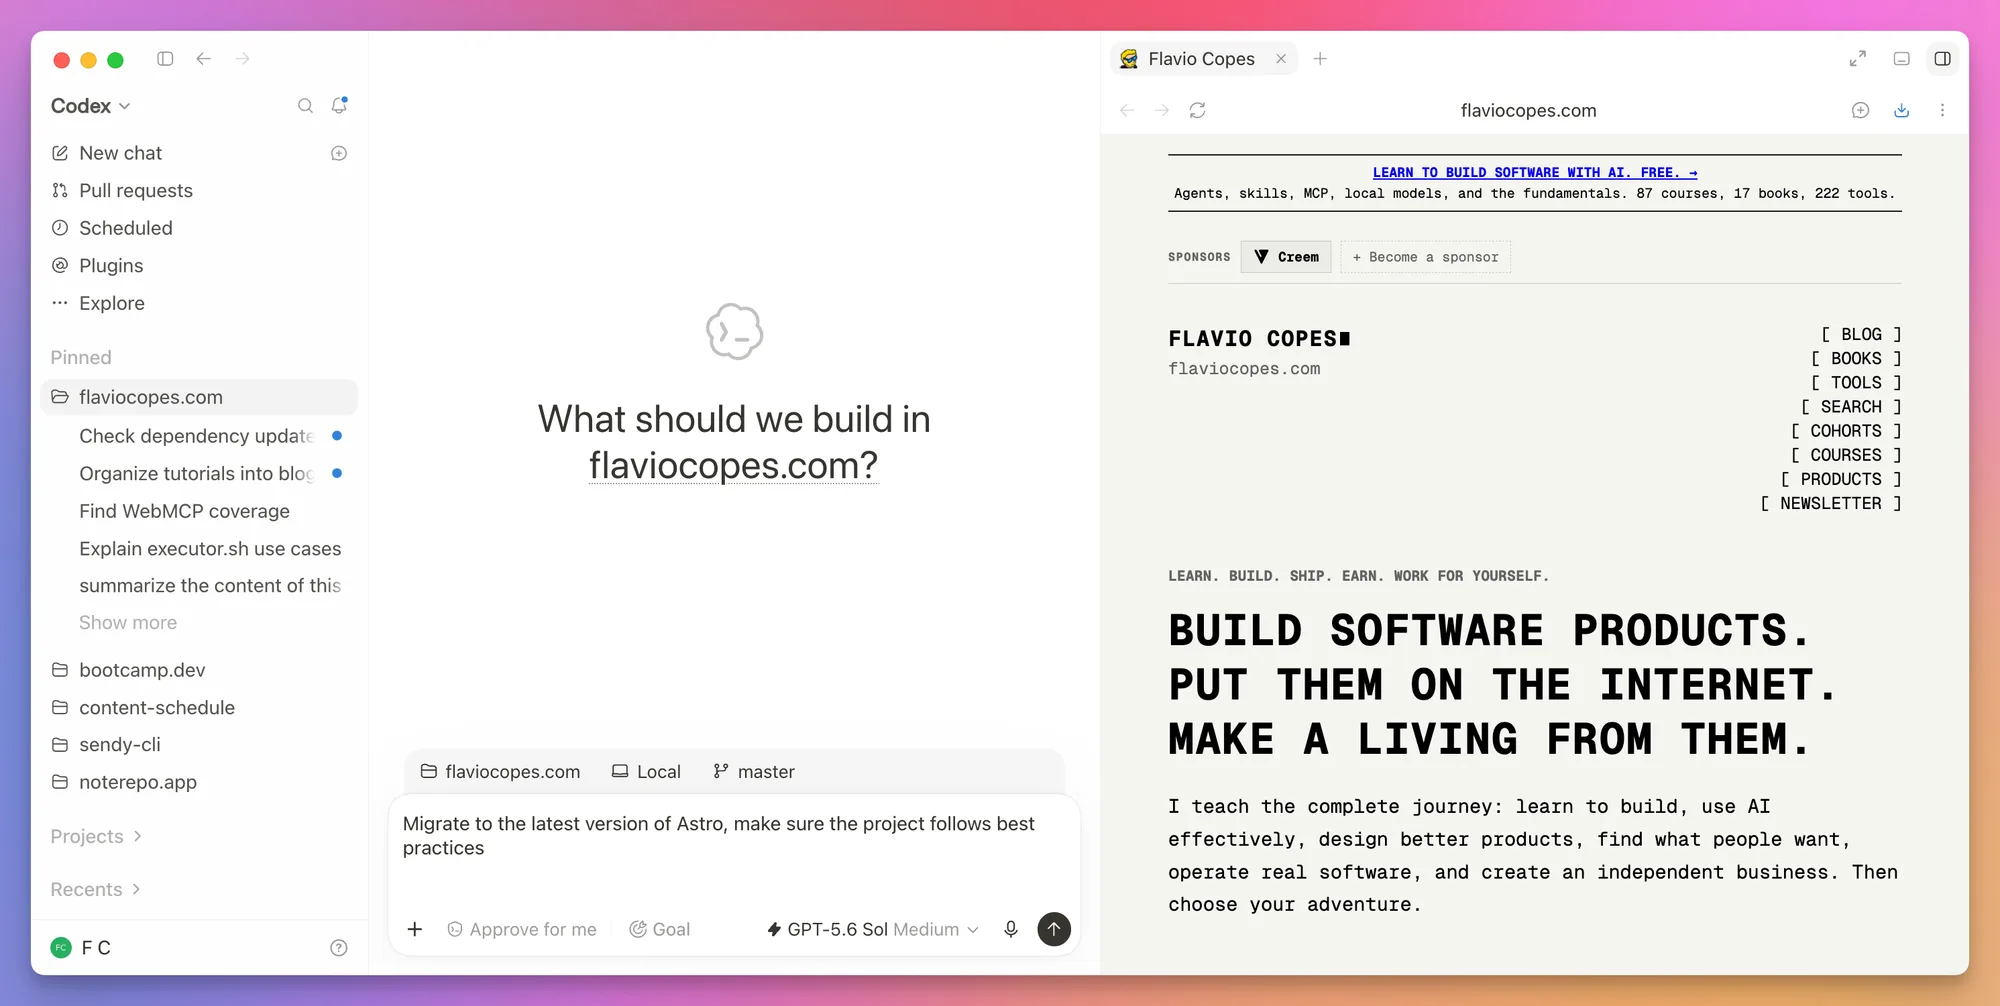Toggle the bottom panel icon
The width and height of the screenshot is (2000, 1006).
1902,59
